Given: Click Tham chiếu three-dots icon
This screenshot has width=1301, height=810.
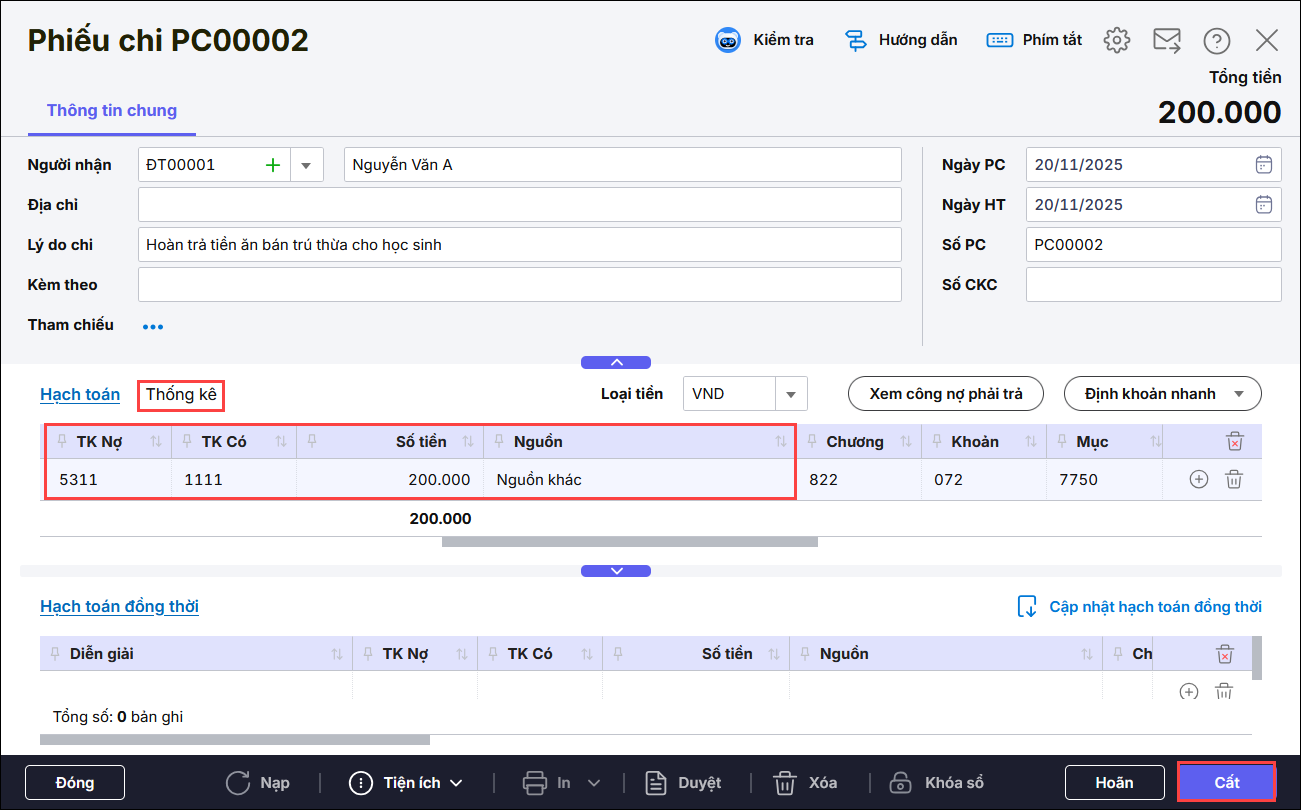Looking at the screenshot, I should [153, 326].
